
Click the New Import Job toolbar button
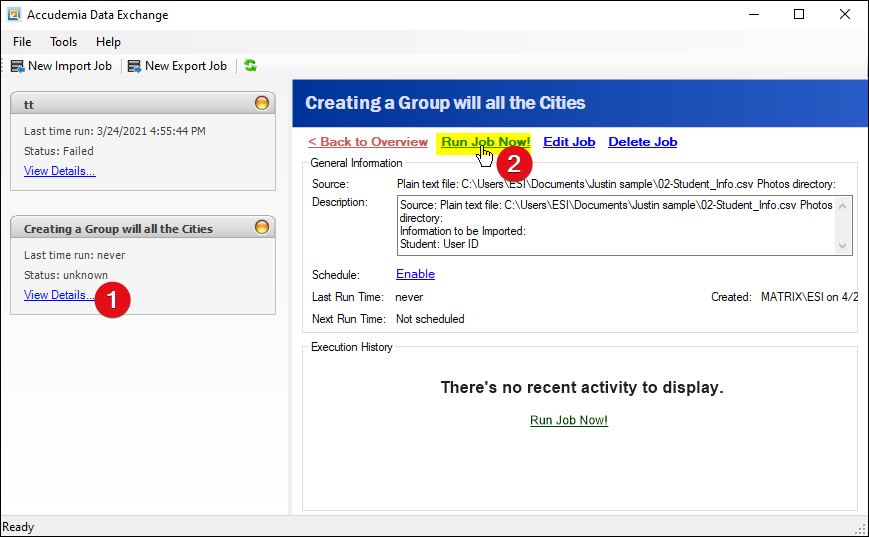click(62, 66)
